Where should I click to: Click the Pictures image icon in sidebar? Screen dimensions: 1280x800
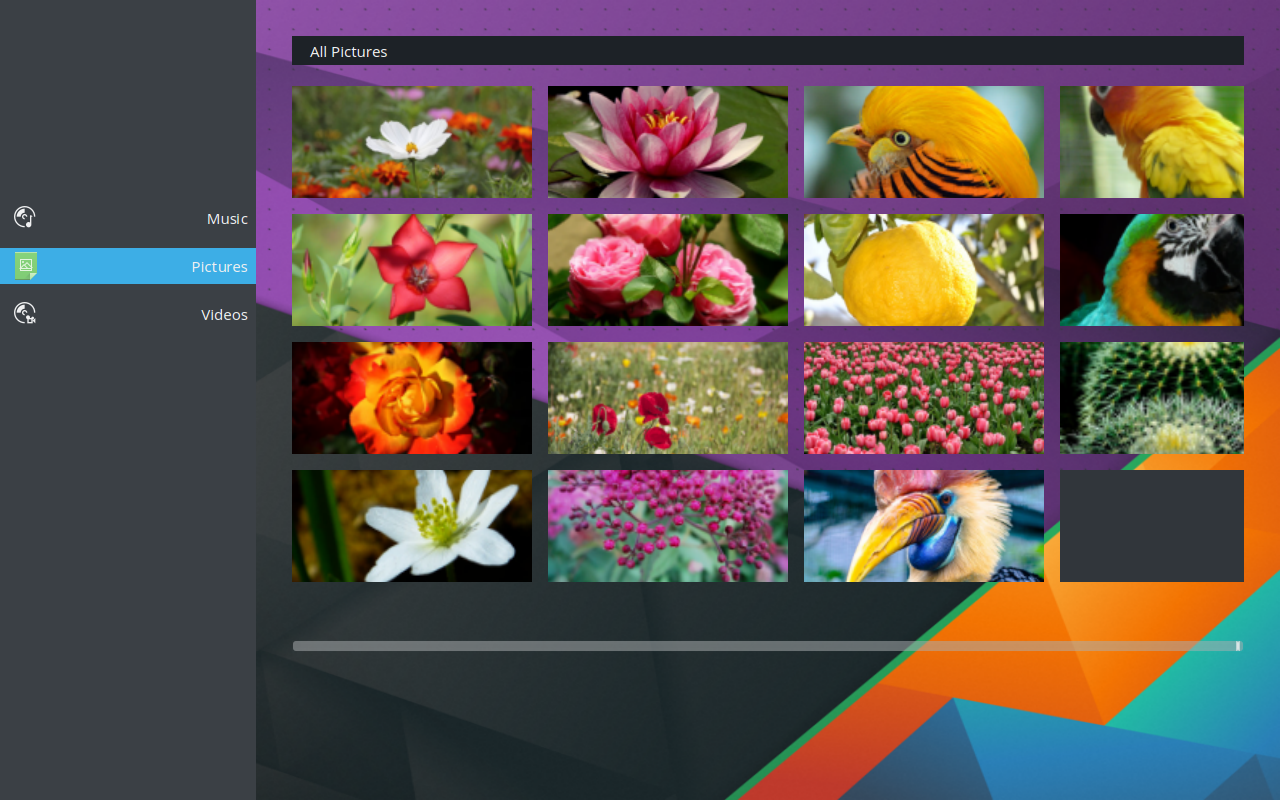pyautogui.click(x=26, y=266)
